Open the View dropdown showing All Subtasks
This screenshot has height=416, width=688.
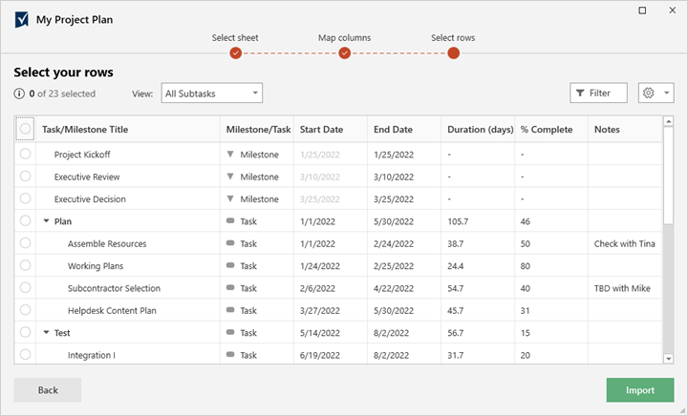pos(212,93)
